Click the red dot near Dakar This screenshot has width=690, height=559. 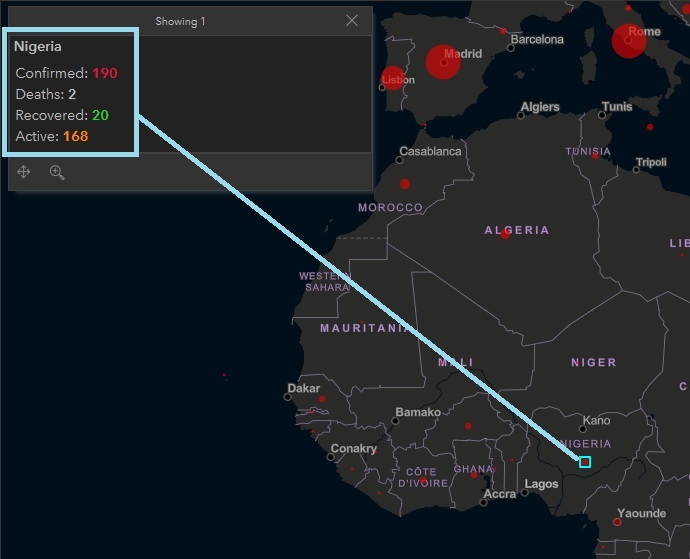click(322, 399)
